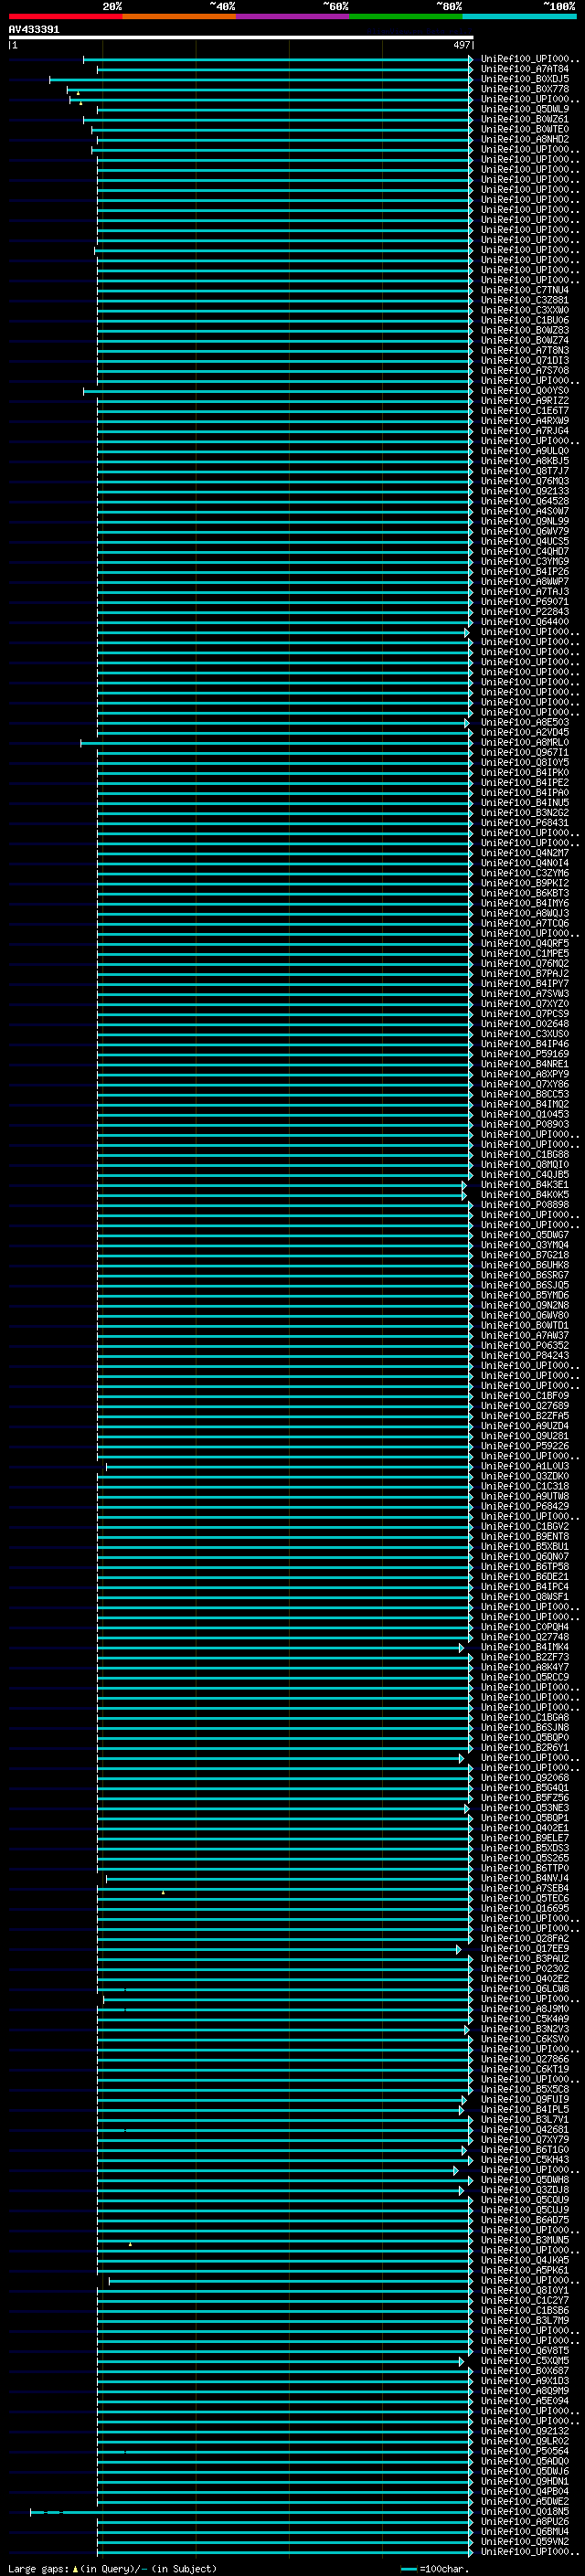Viewport: 585px width, 2576px height.
Task: Select the UniRef100_A9RIZ2 label
Action: coord(524,401)
